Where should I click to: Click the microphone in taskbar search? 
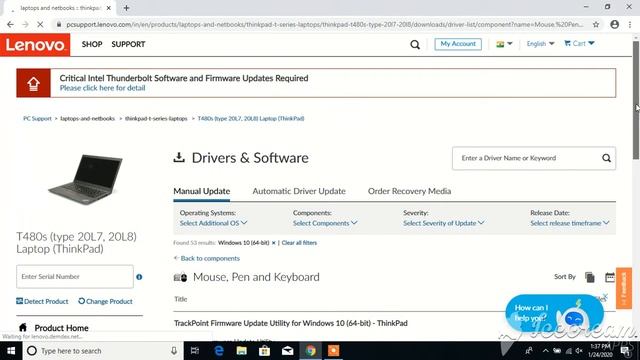click(174, 351)
